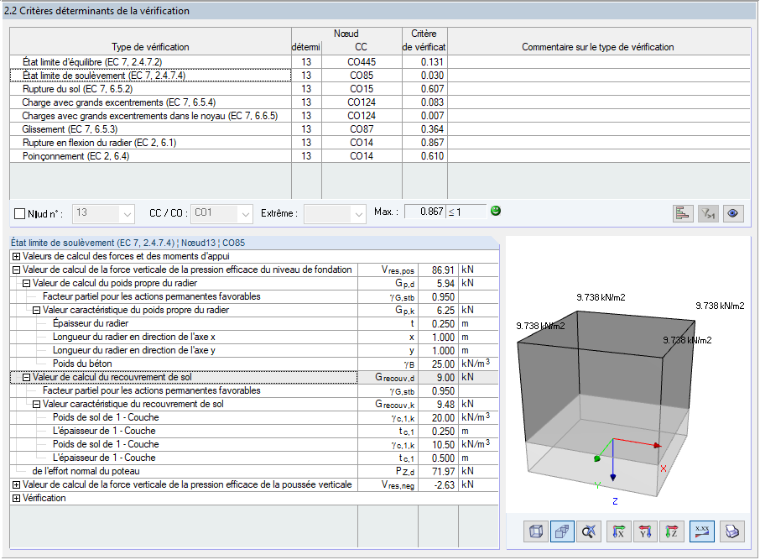Click the CO15 cell
This screenshot has height=560, width=760.
(362, 89)
